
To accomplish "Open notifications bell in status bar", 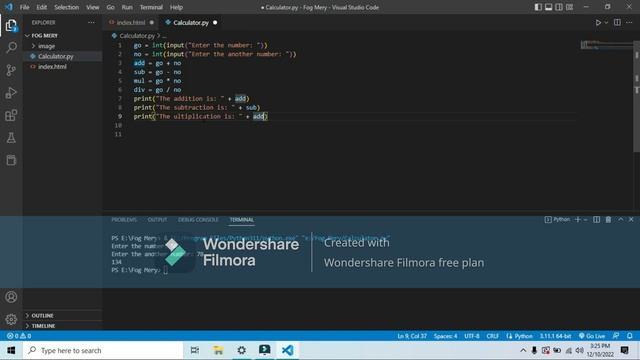I will tap(630, 336).
